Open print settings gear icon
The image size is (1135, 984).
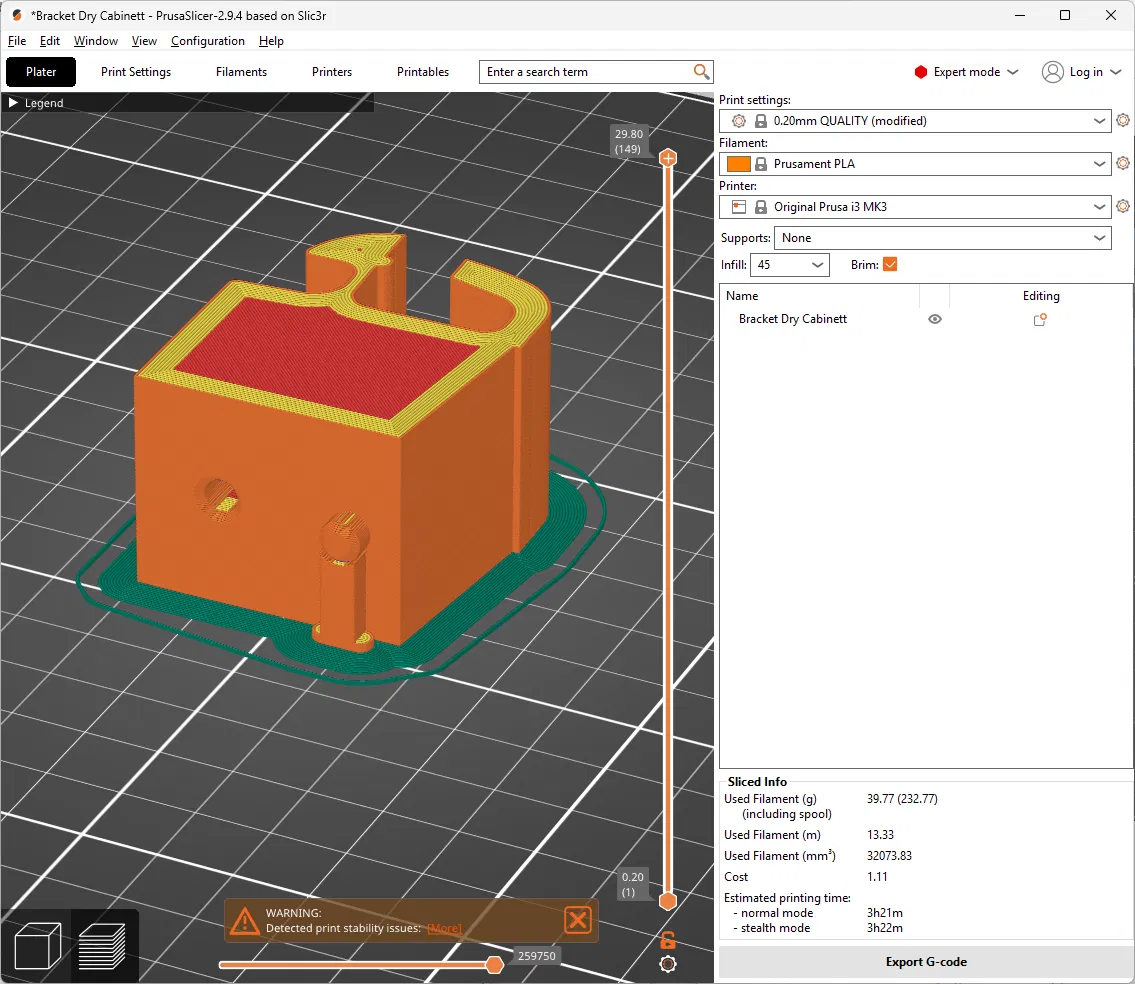(x=1123, y=120)
